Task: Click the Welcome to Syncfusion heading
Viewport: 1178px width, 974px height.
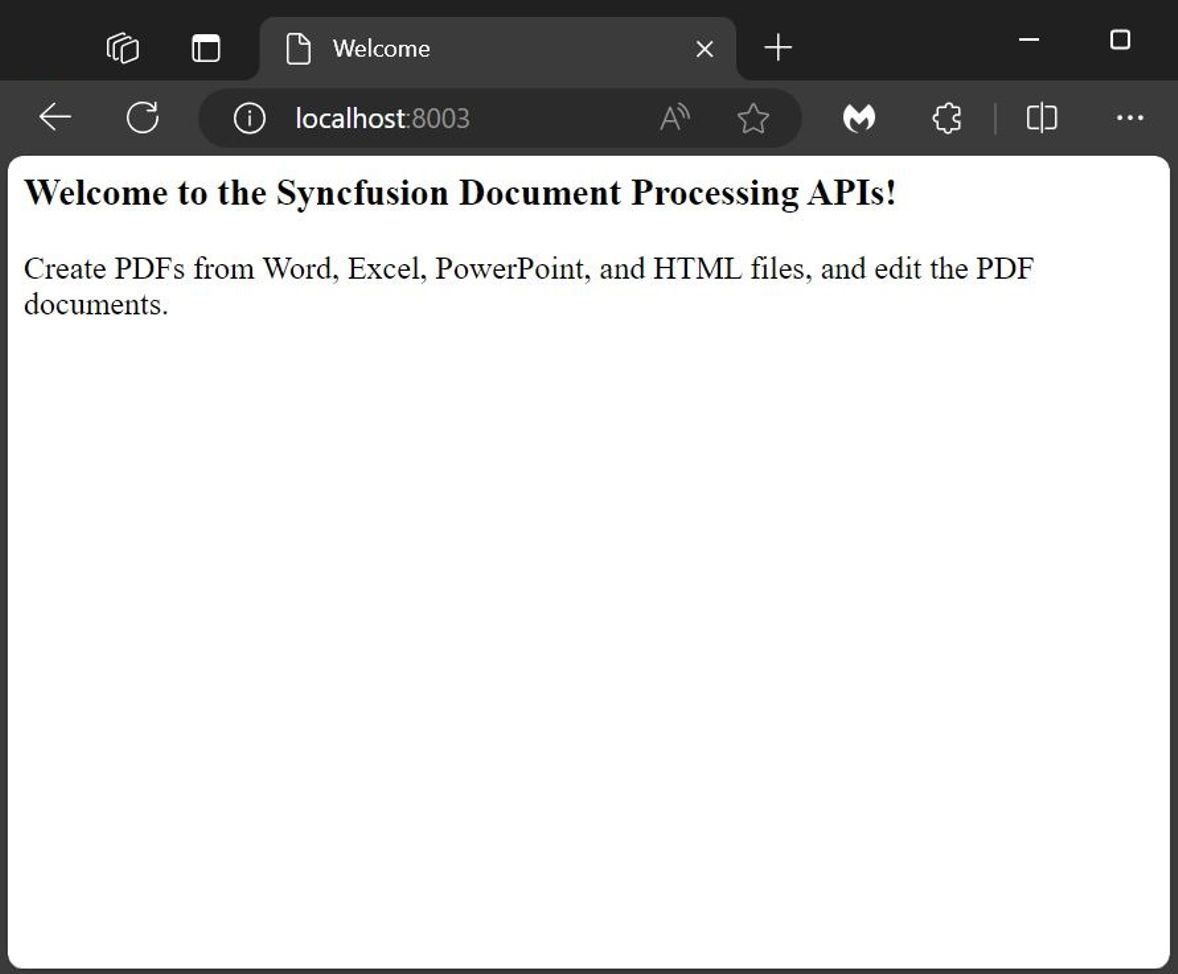Action: click(460, 192)
